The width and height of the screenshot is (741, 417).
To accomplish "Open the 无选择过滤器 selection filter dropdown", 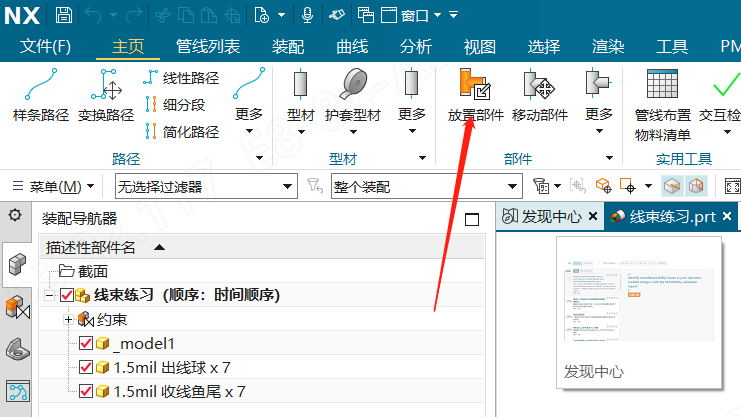I will click(207, 187).
